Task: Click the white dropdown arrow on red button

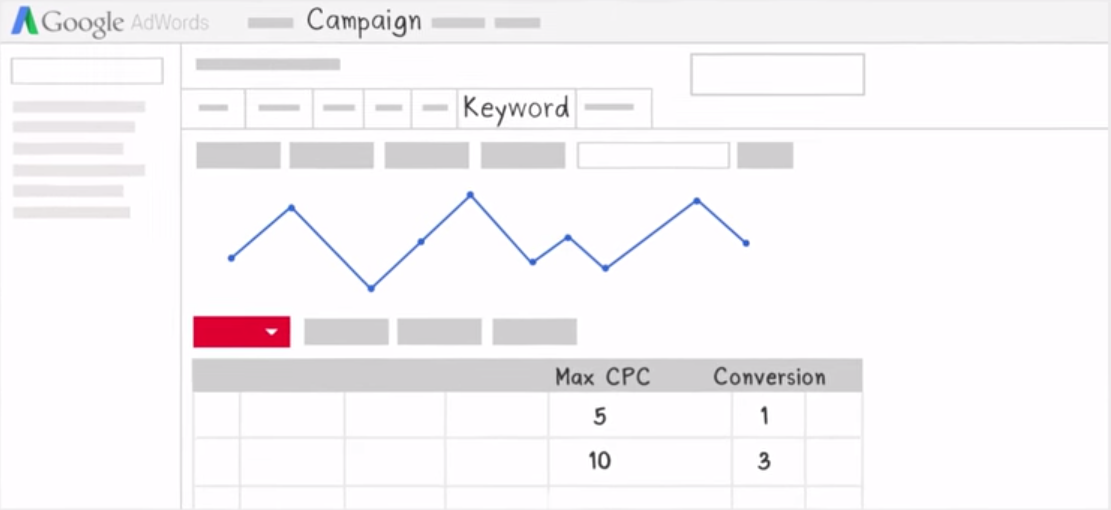Action: [271, 332]
